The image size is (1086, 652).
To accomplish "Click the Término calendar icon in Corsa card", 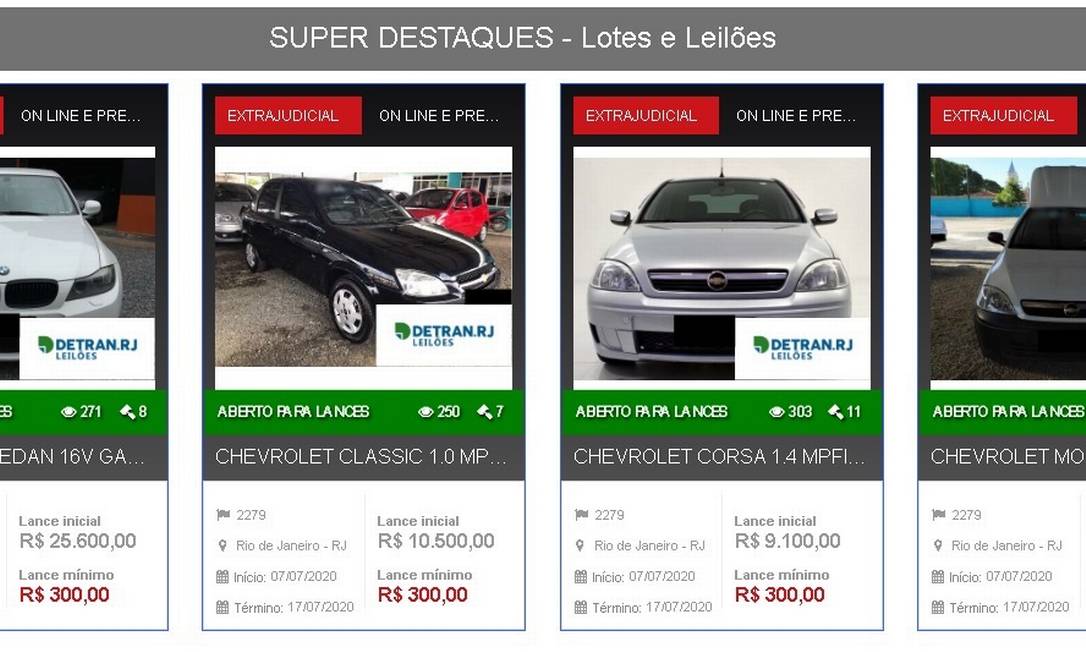I will click(580, 608).
